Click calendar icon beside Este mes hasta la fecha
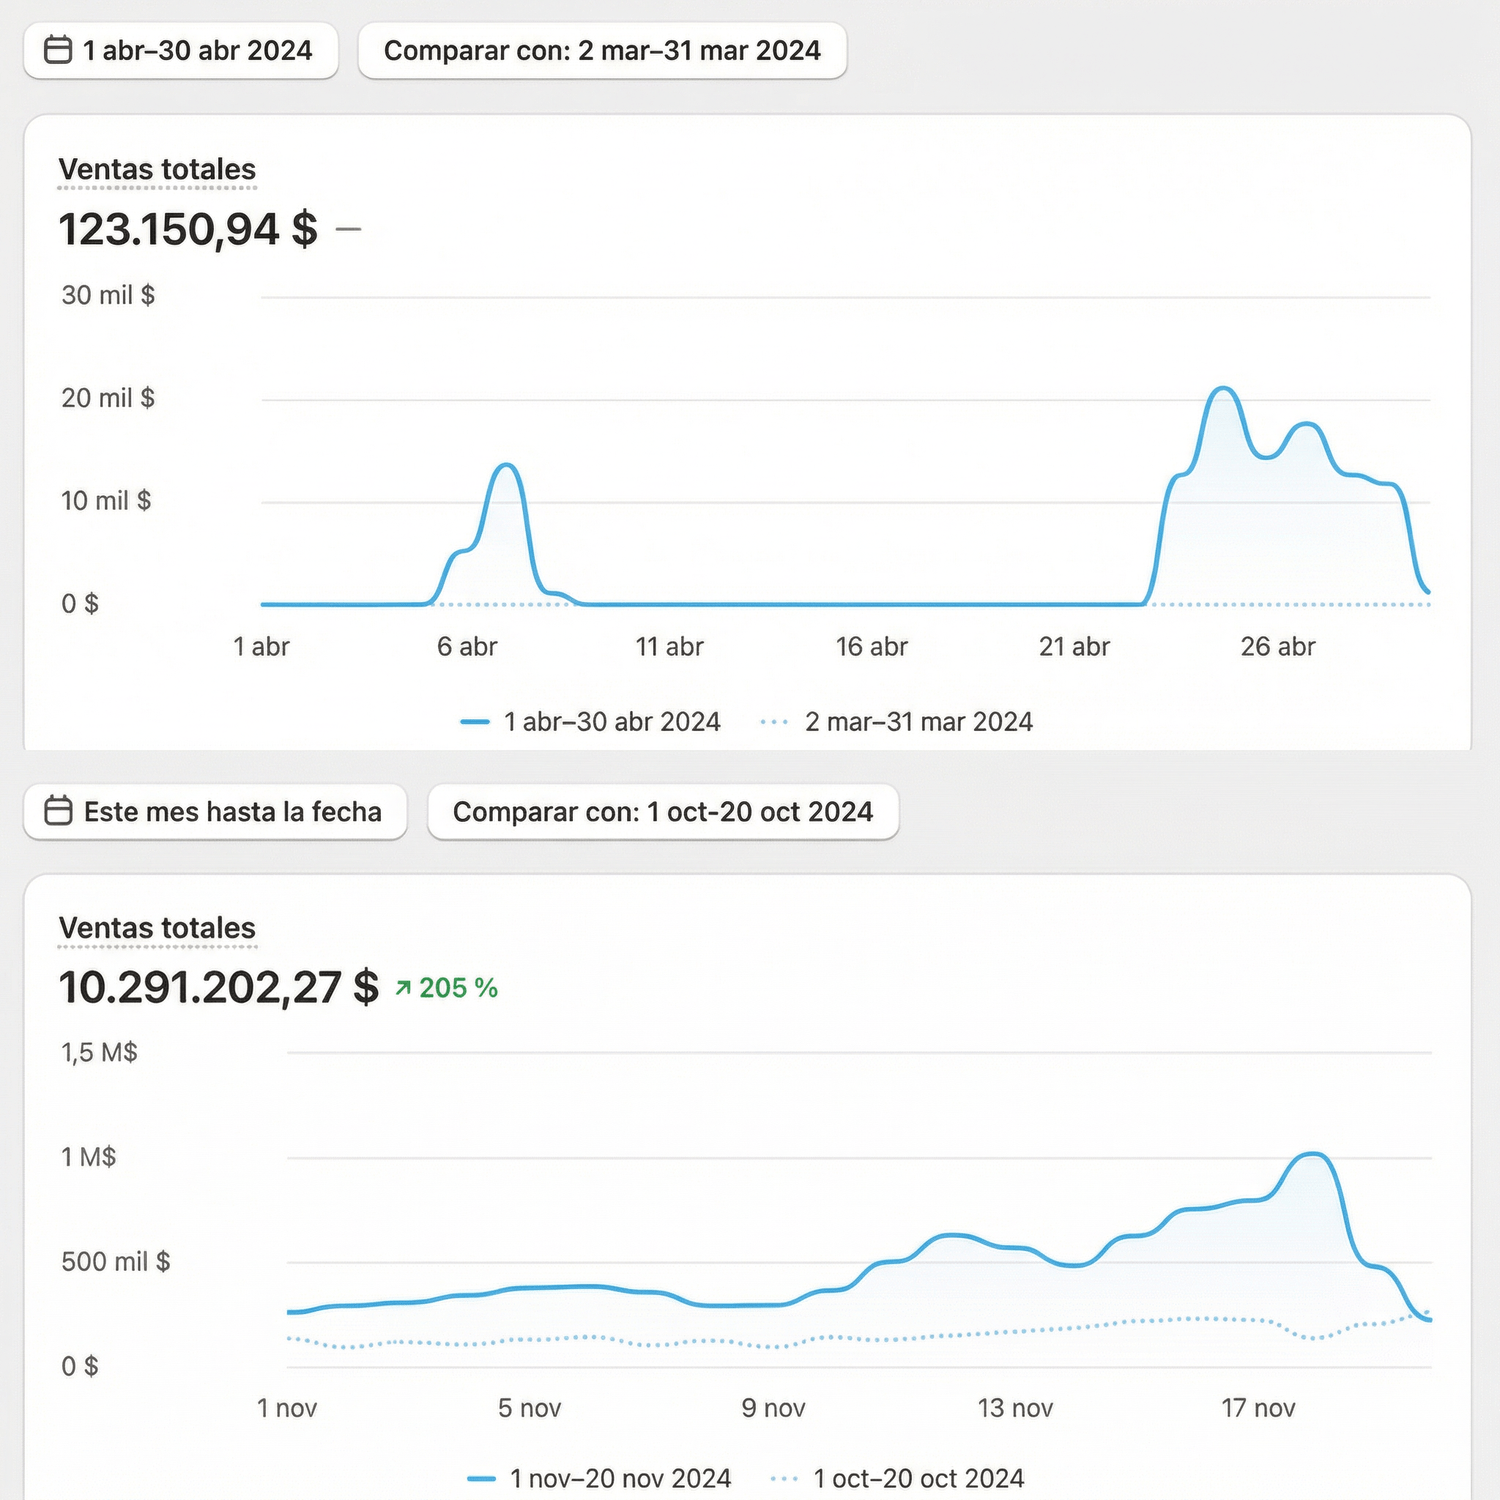 tap(58, 811)
